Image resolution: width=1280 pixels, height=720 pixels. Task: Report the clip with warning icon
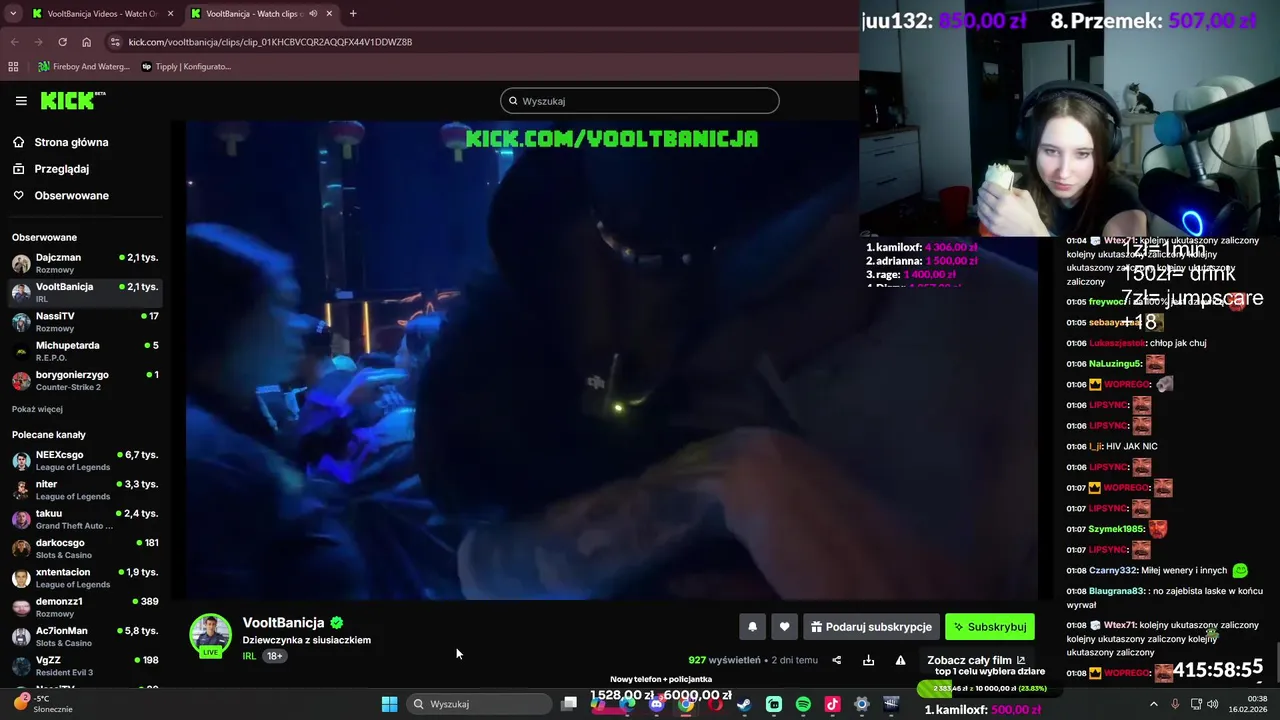coord(900,660)
